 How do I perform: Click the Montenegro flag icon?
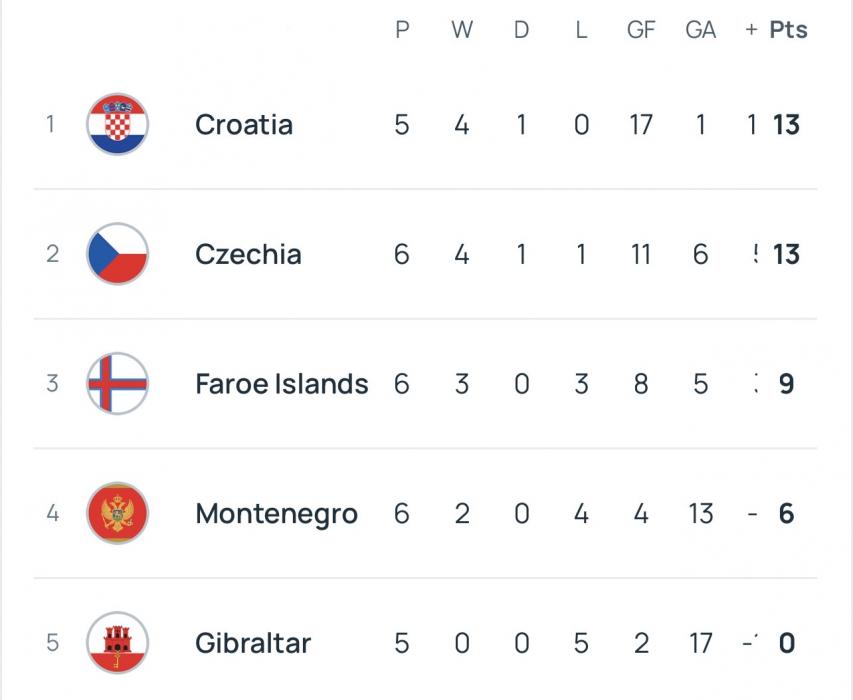(118, 514)
